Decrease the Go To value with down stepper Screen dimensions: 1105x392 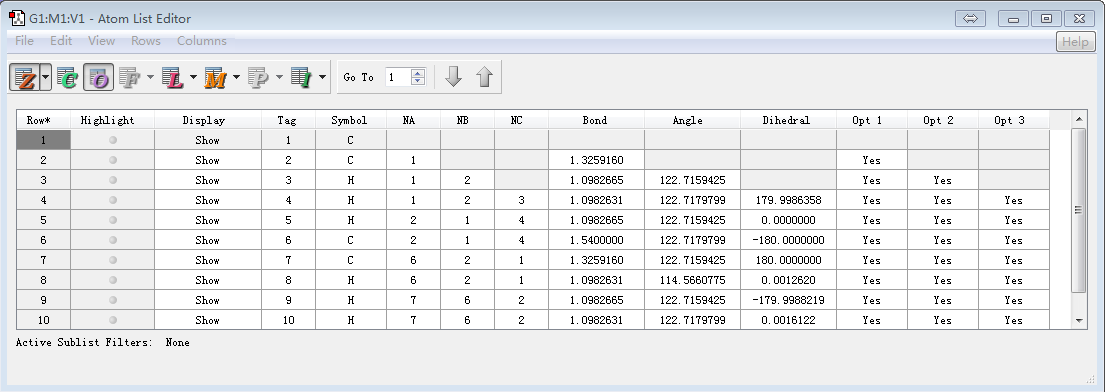tap(418, 81)
